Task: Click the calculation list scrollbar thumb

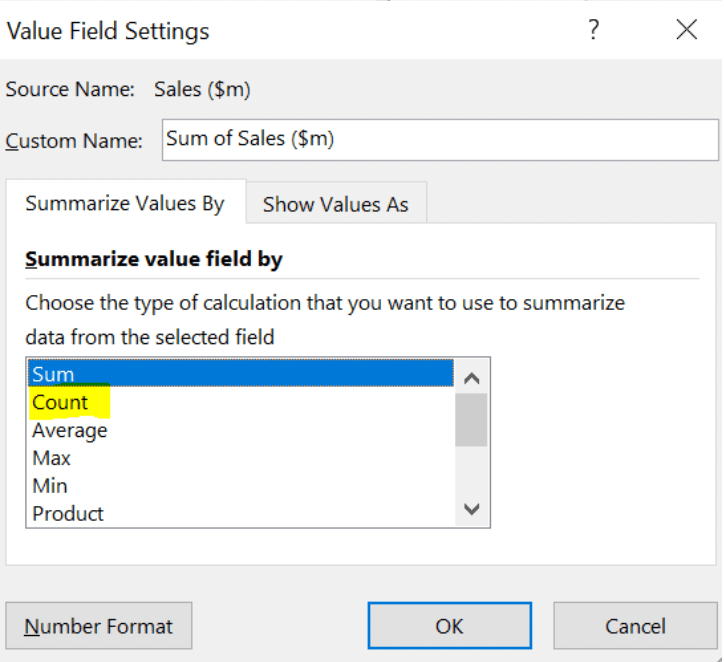Action: pyautogui.click(x=472, y=419)
